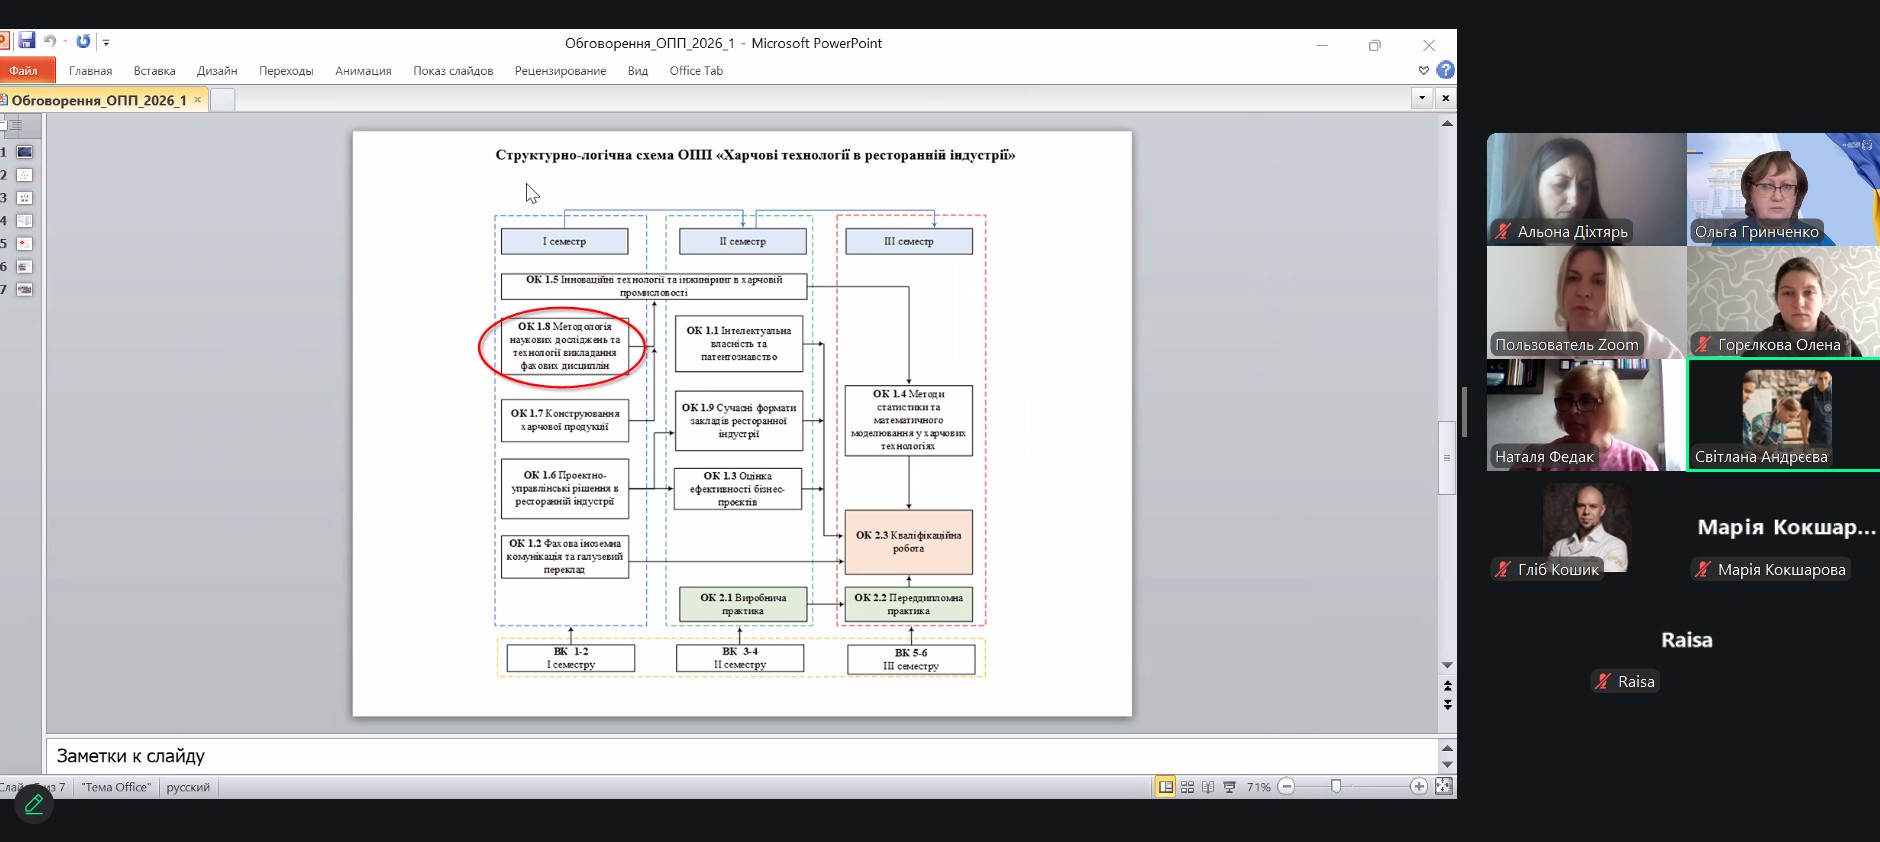Switch to Outline tab in slide pane

click(x=15, y=125)
